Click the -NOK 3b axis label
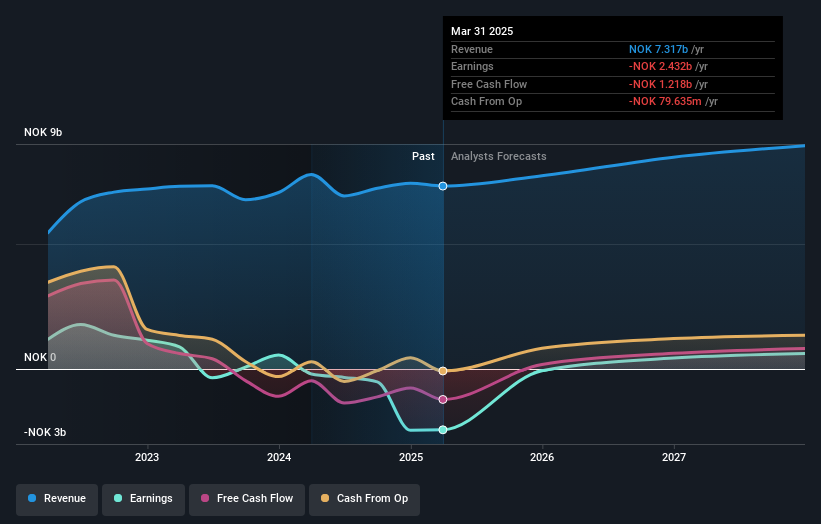The image size is (821, 524). click(x=45, y=432)
